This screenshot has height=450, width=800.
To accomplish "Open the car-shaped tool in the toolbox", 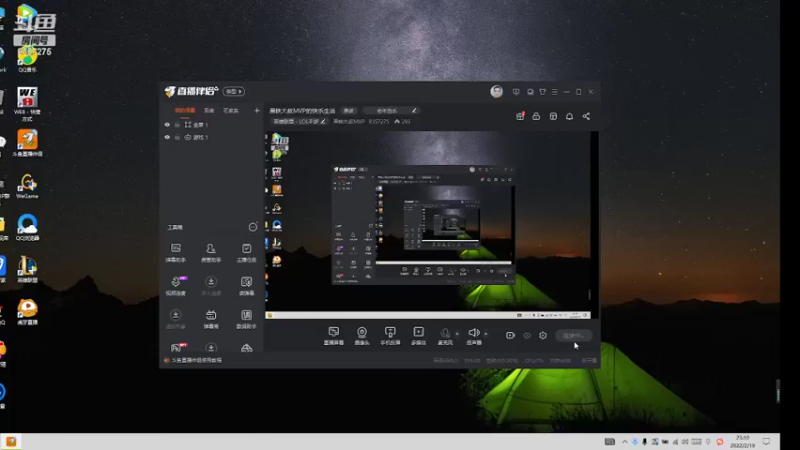I will point(246,348).
